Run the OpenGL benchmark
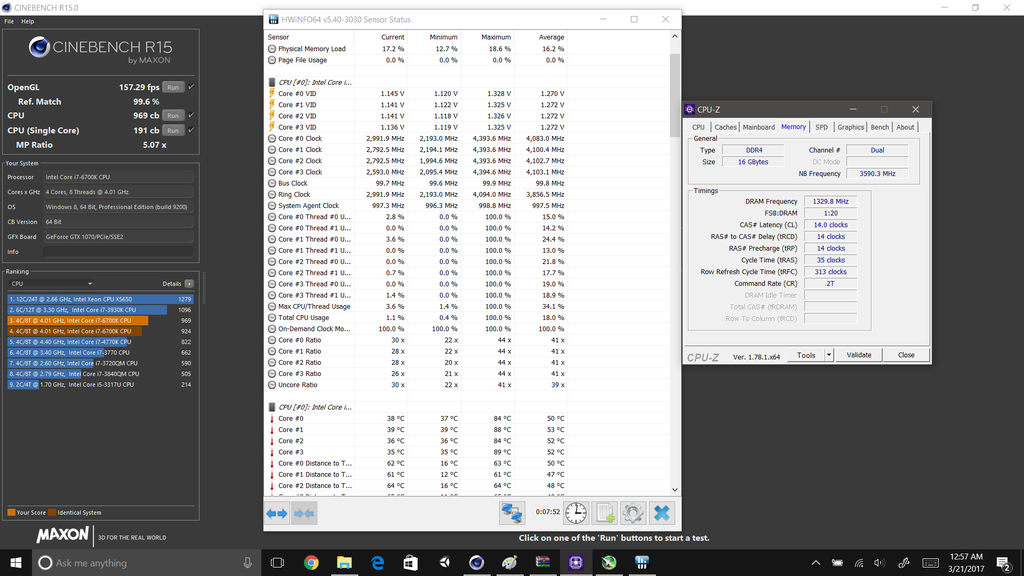This screenshot has width=1024, height=576. [x=173, y=87]
